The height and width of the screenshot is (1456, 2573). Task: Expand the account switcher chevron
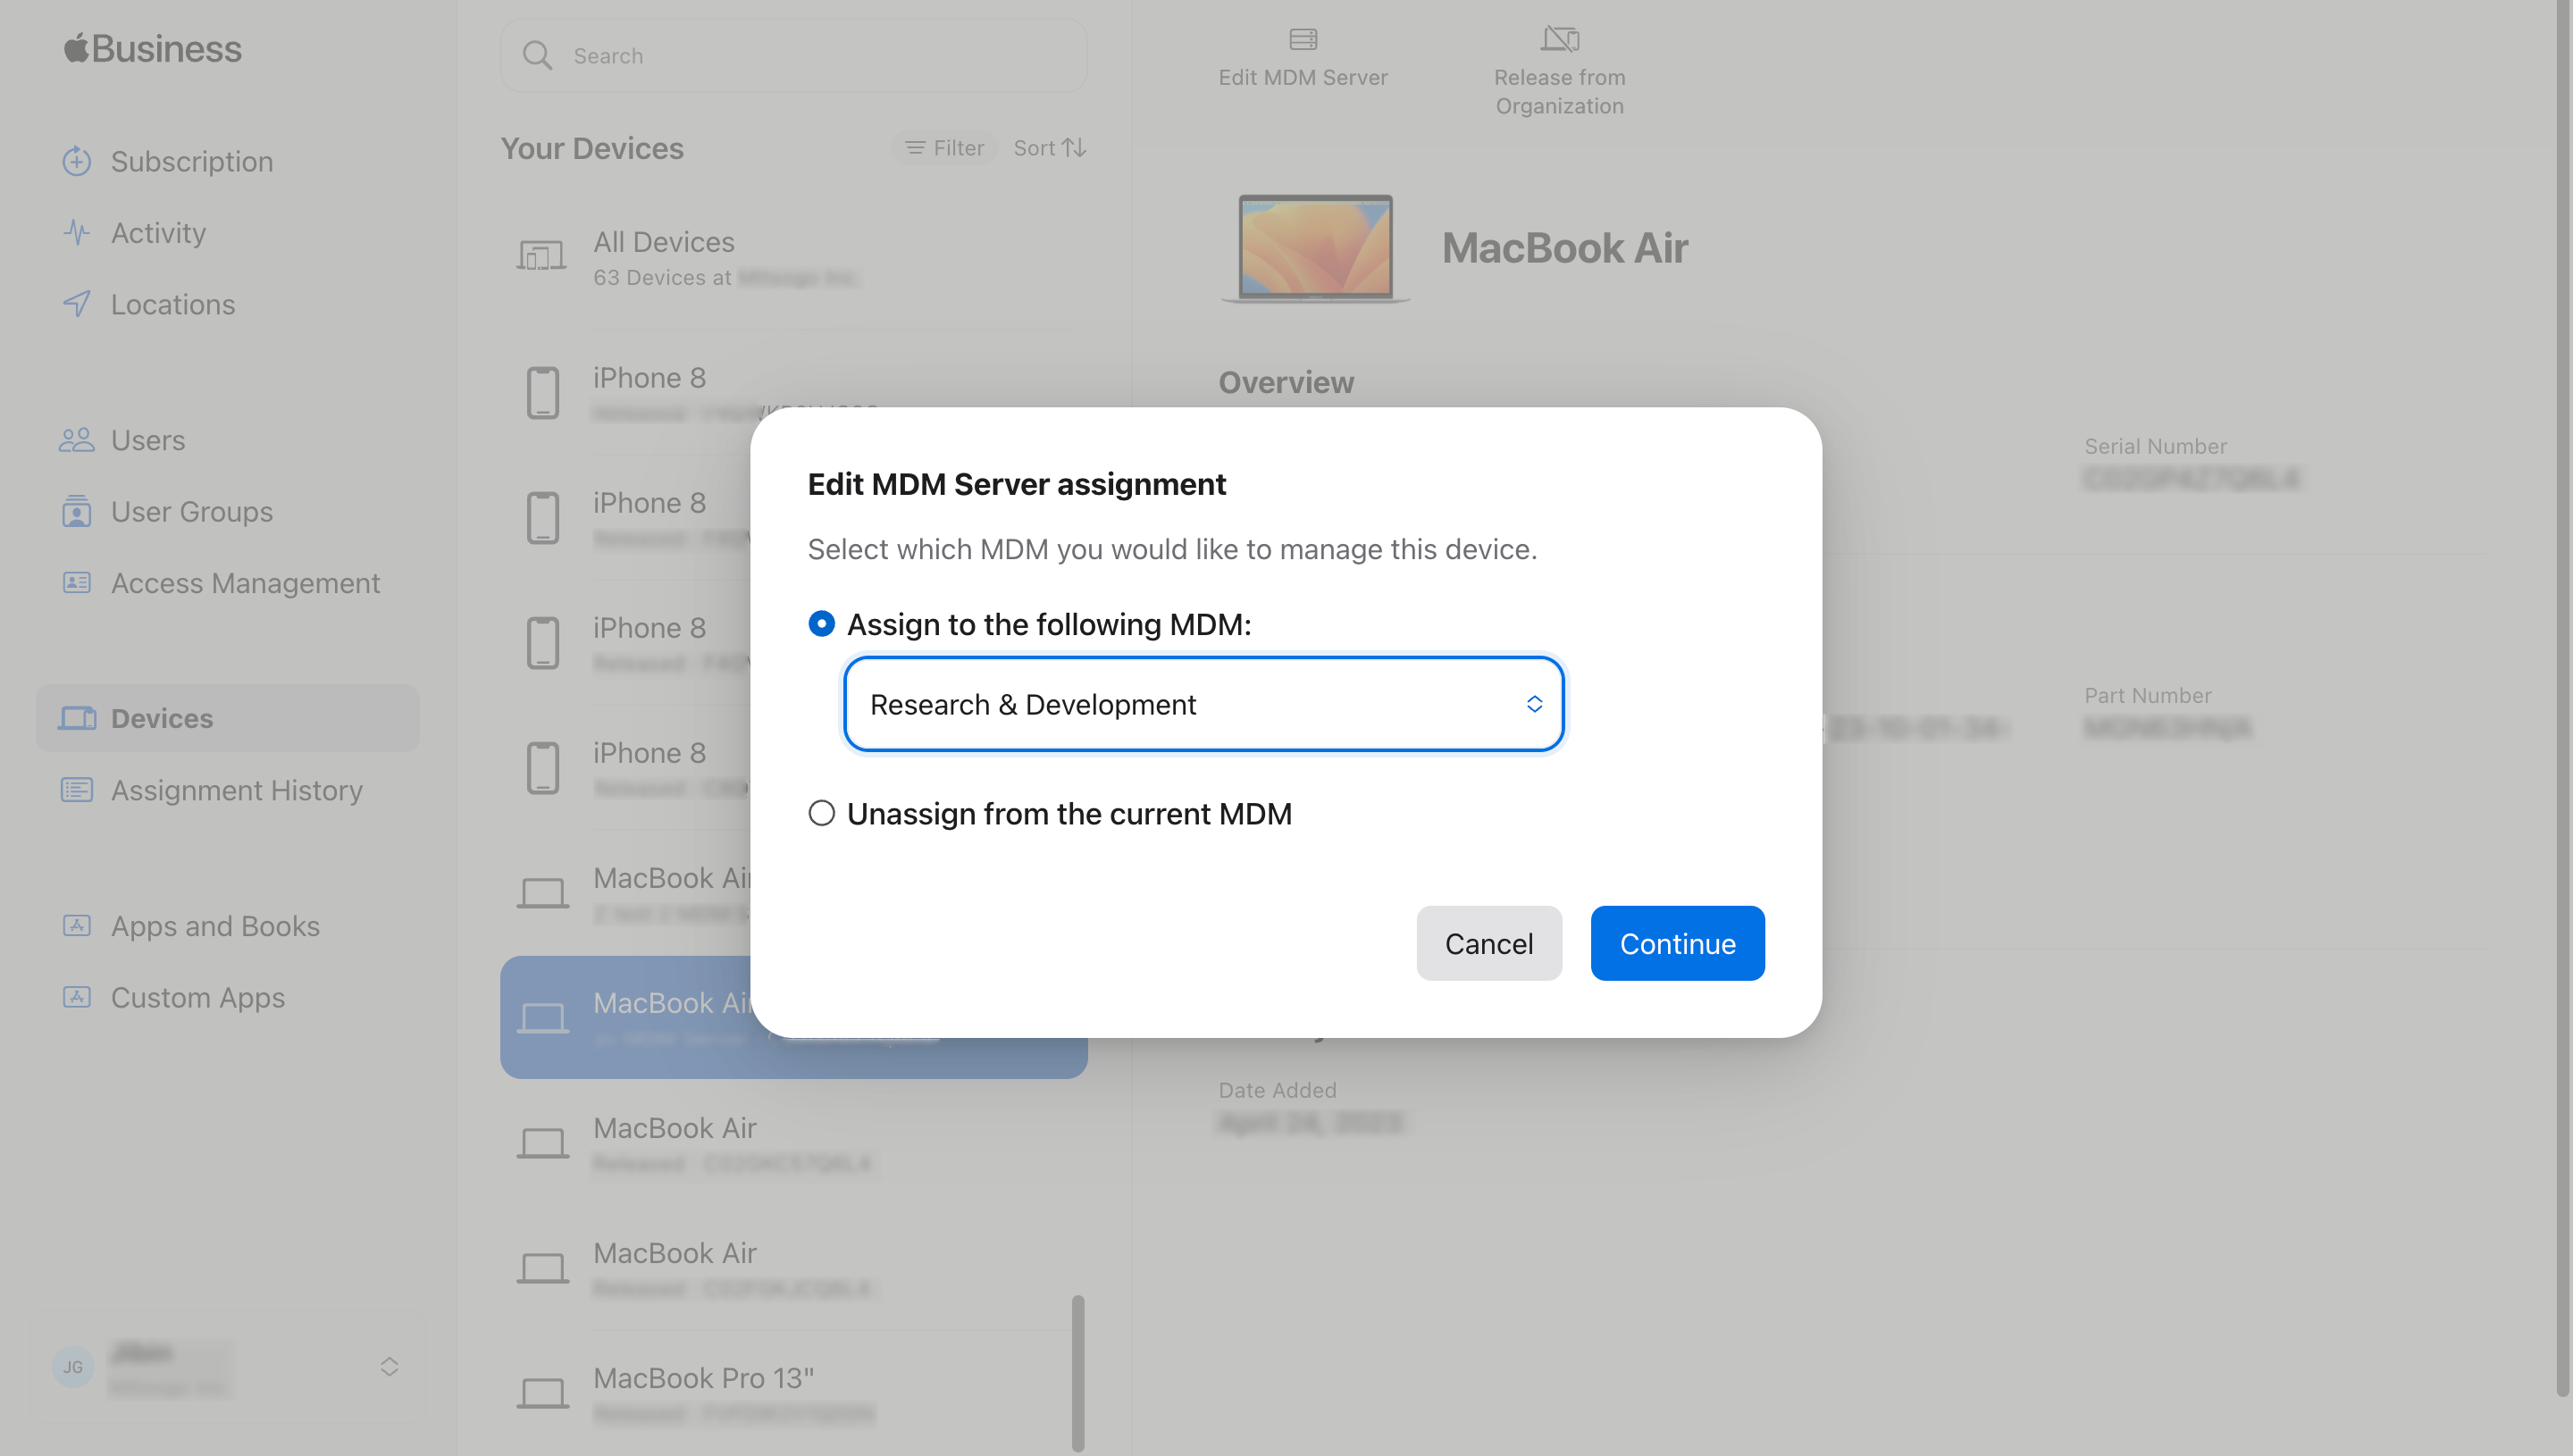[x=389, y=1367]
